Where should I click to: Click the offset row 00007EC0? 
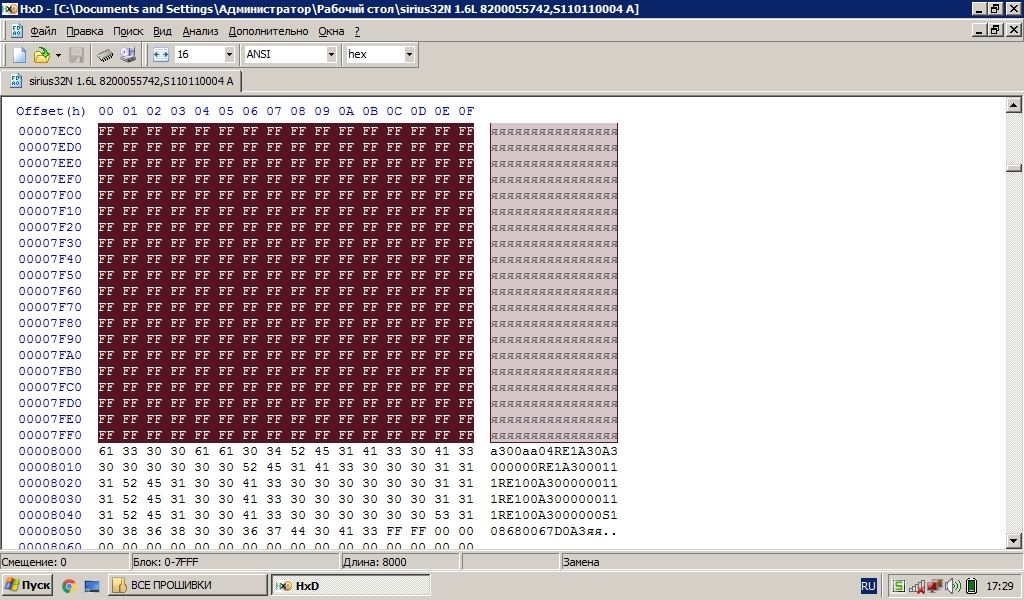tap(50, 131)
